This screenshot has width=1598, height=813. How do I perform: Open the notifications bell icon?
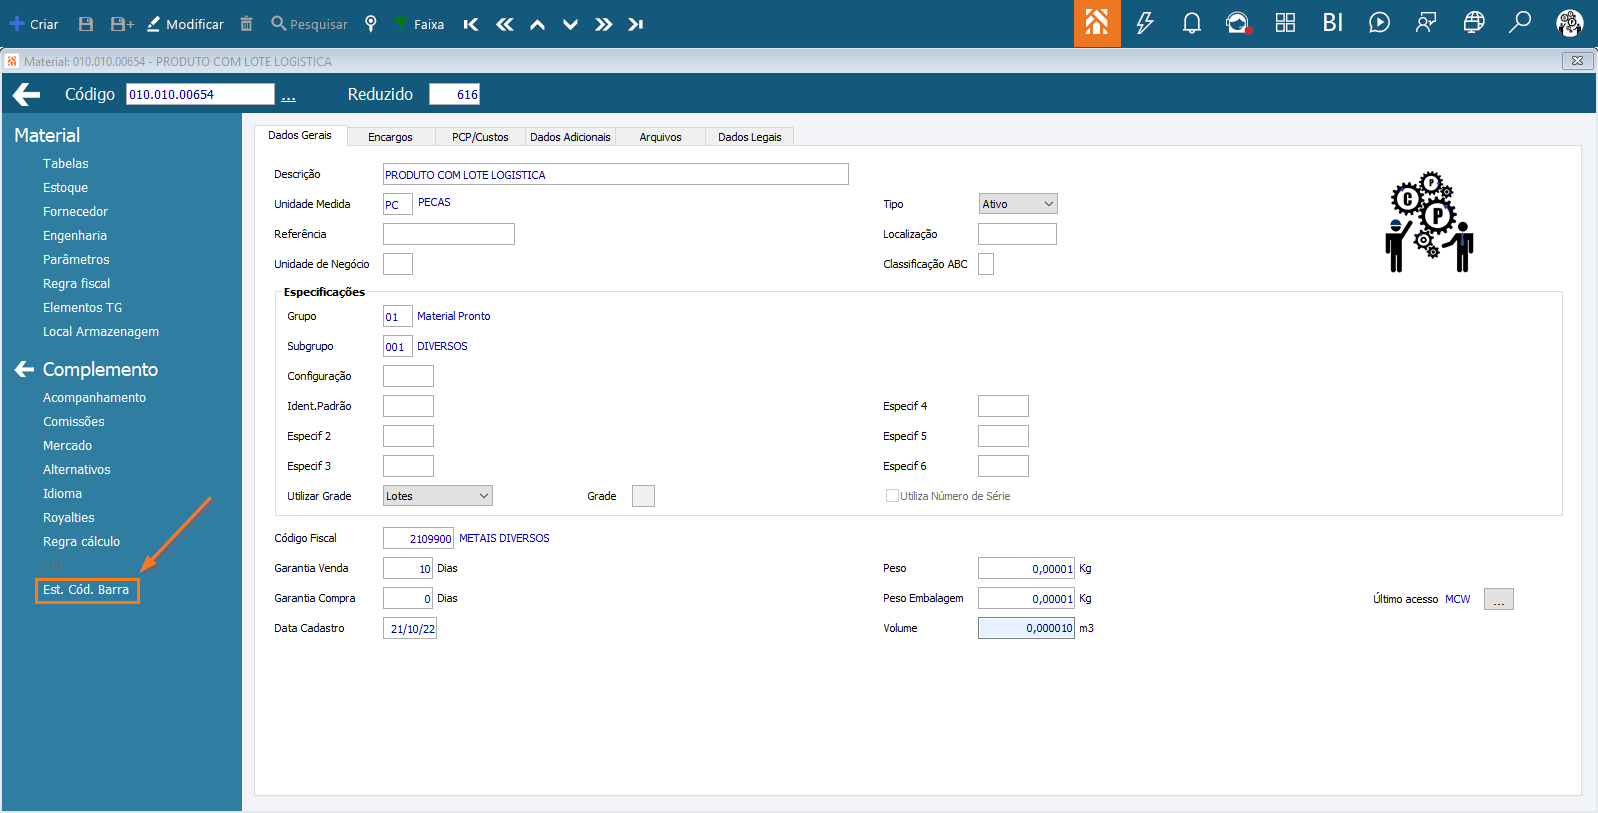tap(1191, 23)
